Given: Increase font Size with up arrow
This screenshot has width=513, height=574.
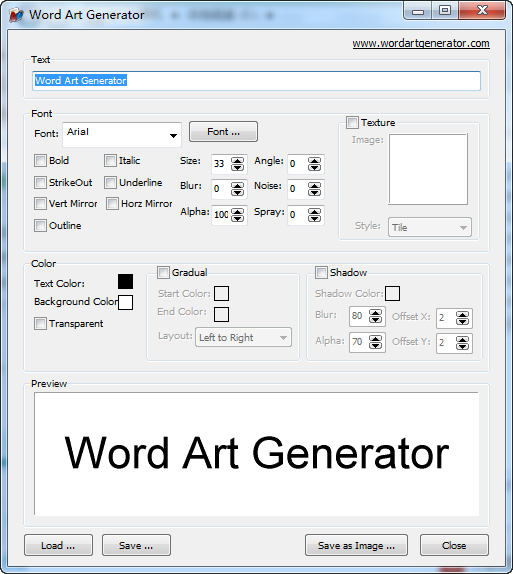Looking at the screenshot, I should pyautogui.click(x=238, y=160).
